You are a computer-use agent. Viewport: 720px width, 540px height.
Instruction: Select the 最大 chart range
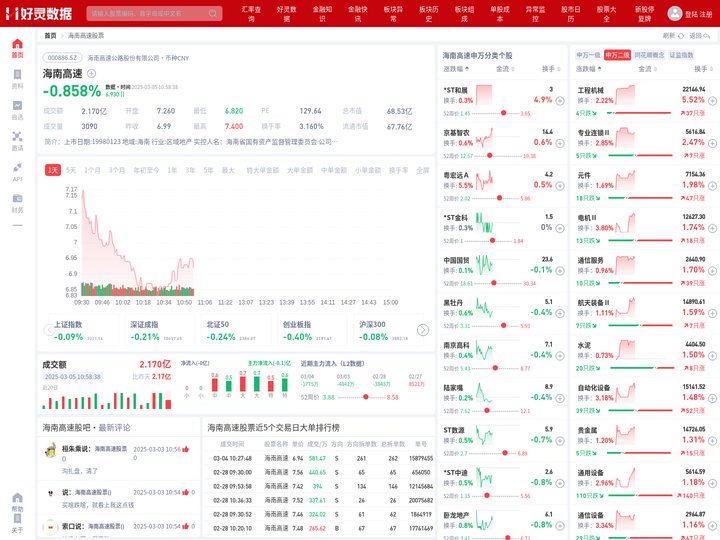click(x=228, y=170)
